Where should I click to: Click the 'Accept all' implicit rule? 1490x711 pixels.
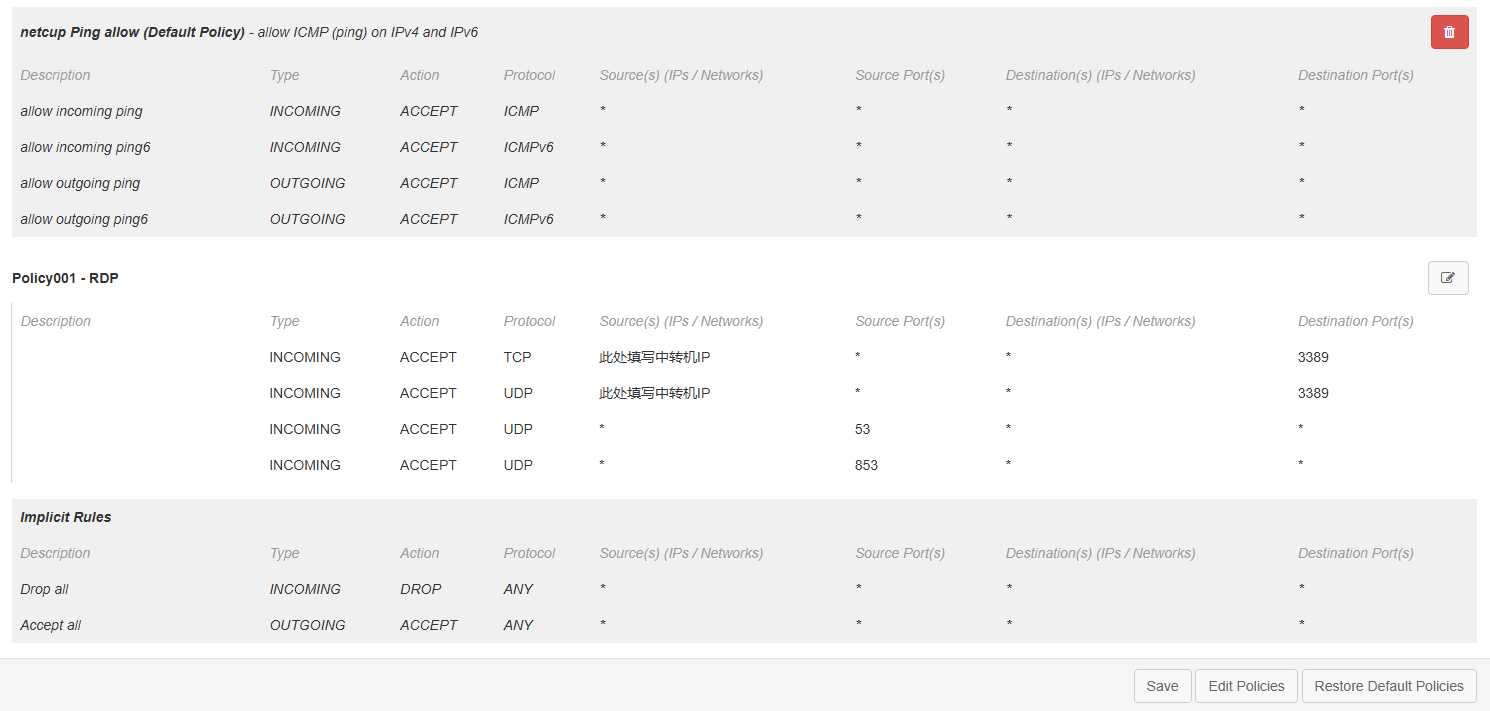(51, 625)
